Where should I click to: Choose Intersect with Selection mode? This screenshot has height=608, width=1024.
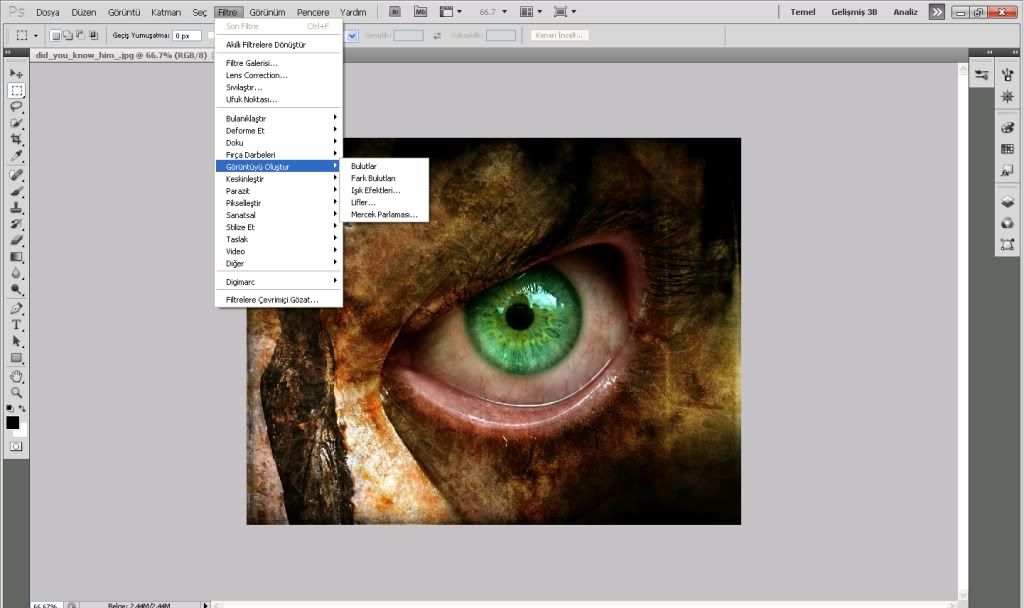click(93, 35)
